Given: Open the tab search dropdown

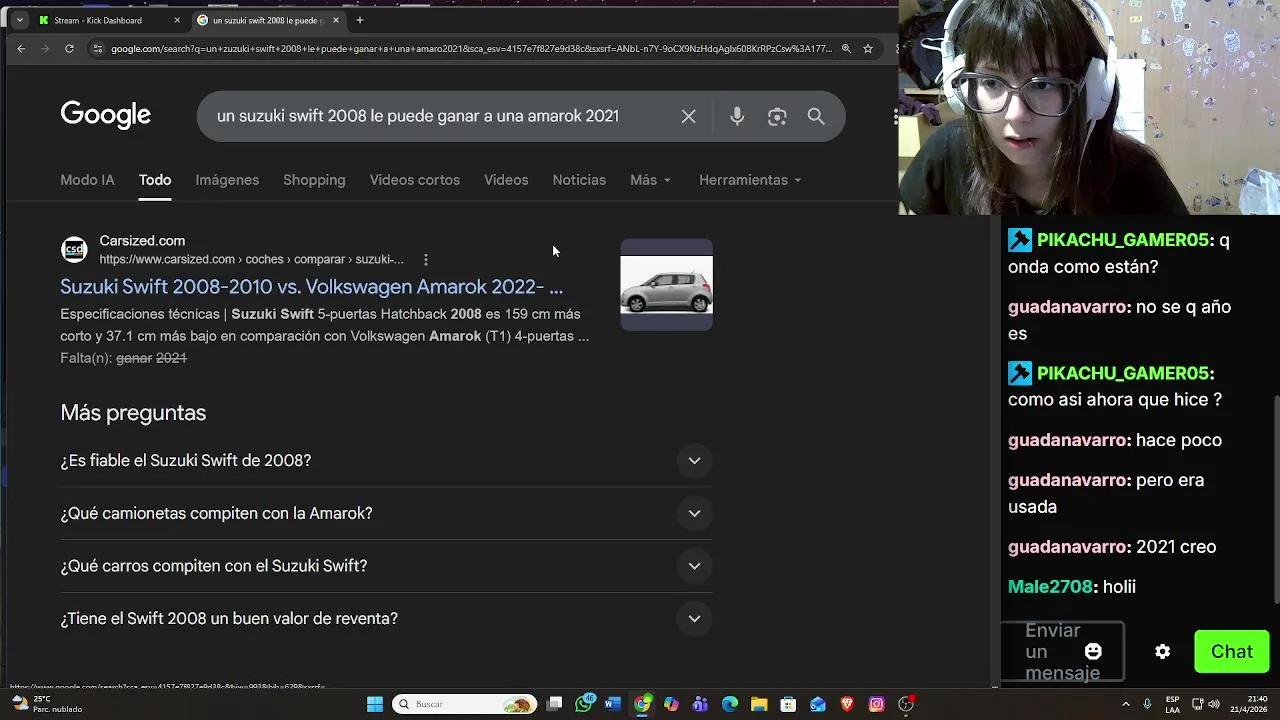Looking at the screenshot, I should (19, 20).
